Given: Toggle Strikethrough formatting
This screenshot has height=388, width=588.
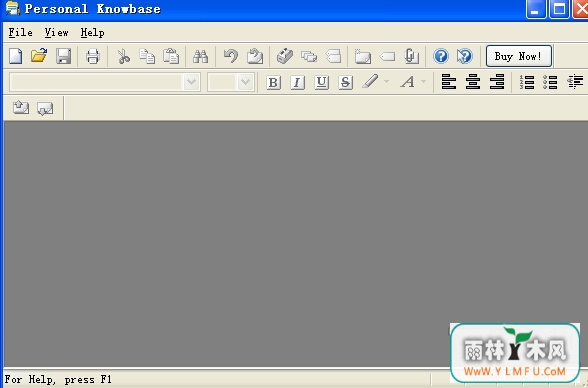Looking at the screenshot, I should pos(345,82).
